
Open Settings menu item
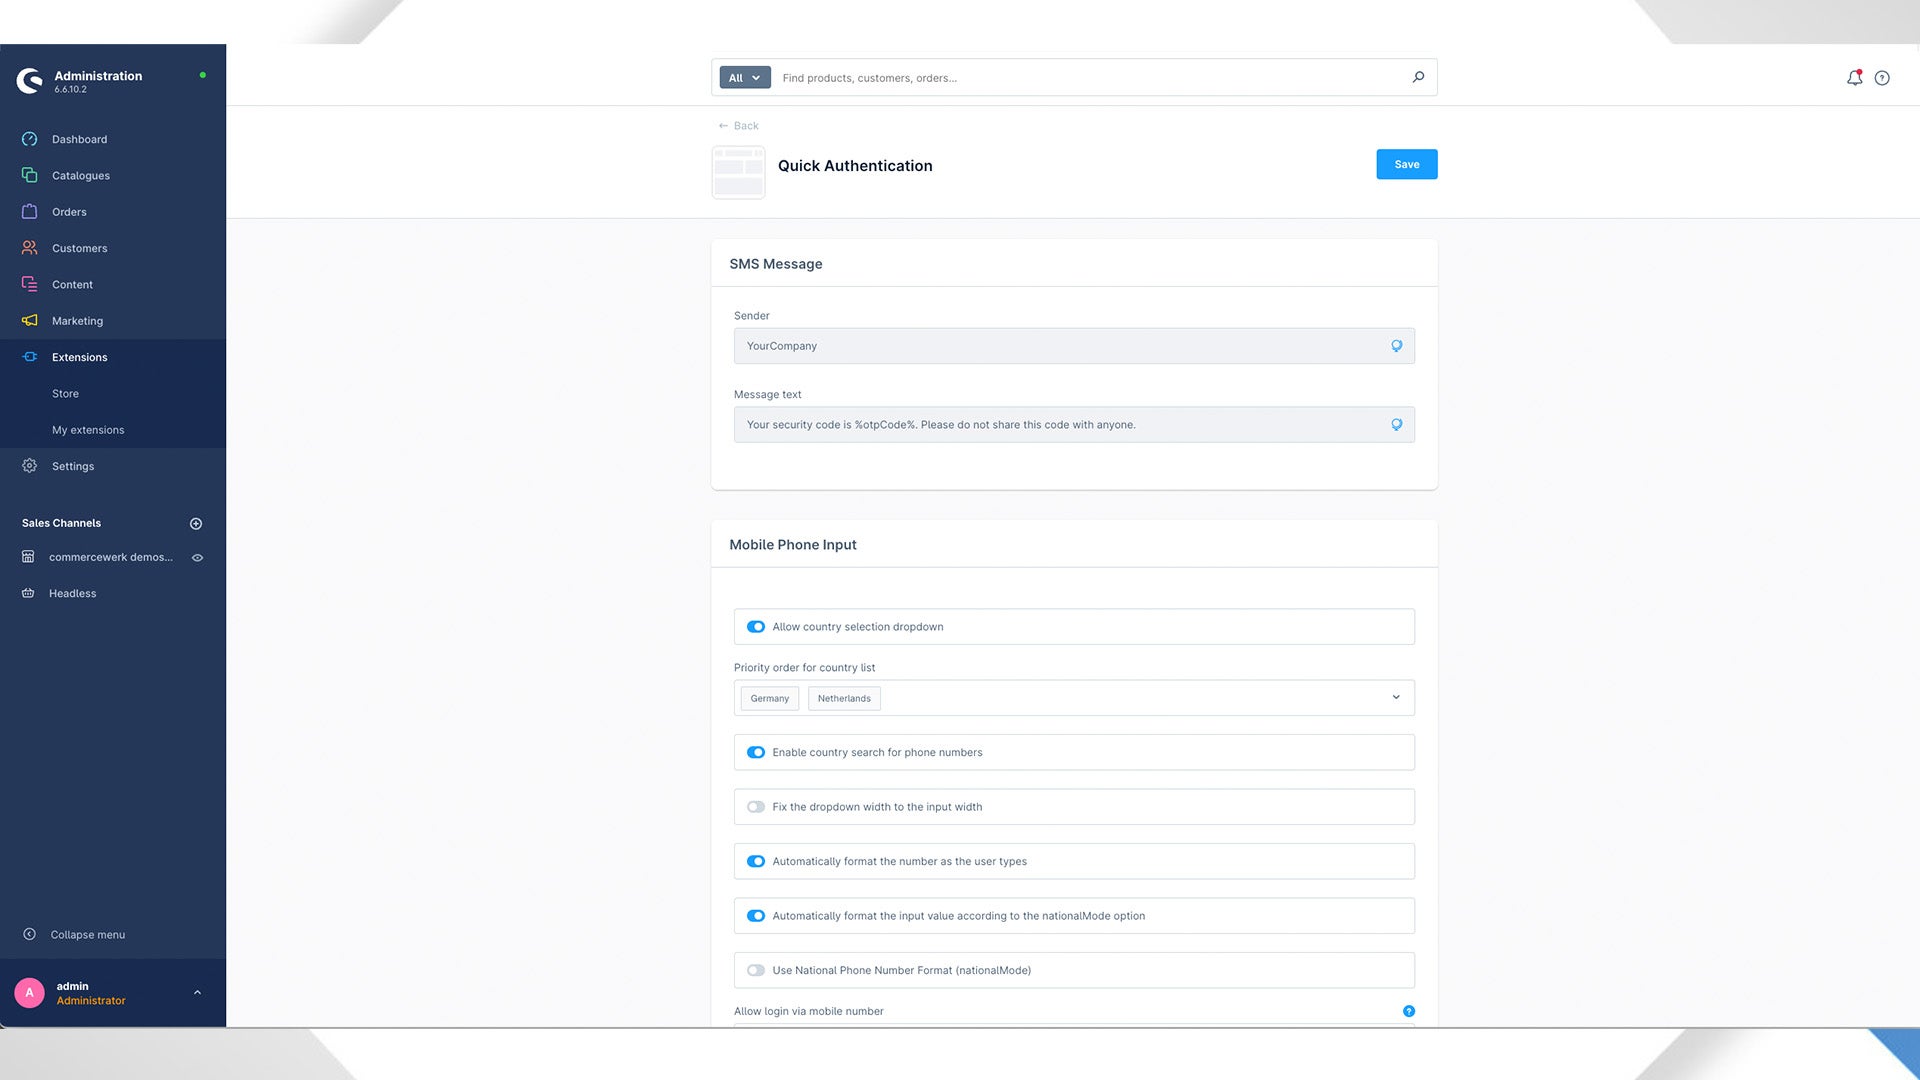[73, 466]
